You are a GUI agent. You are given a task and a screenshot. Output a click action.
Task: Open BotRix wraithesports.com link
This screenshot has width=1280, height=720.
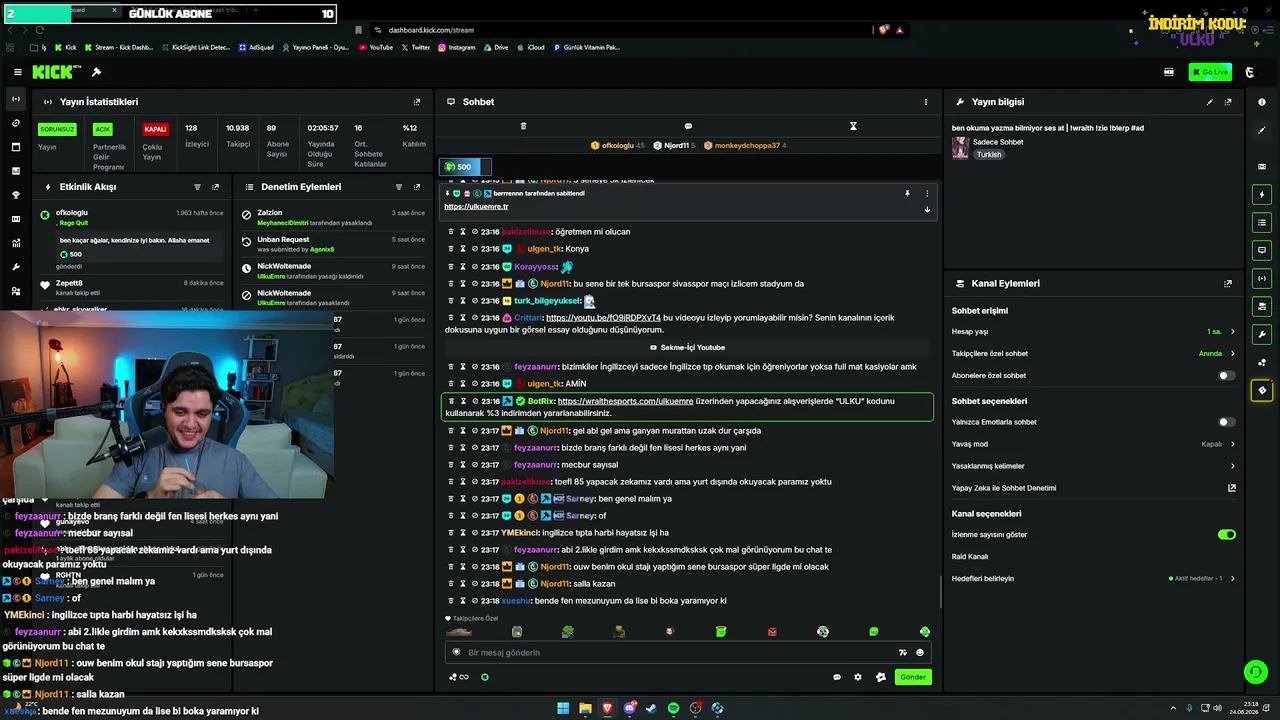[625, 401]
